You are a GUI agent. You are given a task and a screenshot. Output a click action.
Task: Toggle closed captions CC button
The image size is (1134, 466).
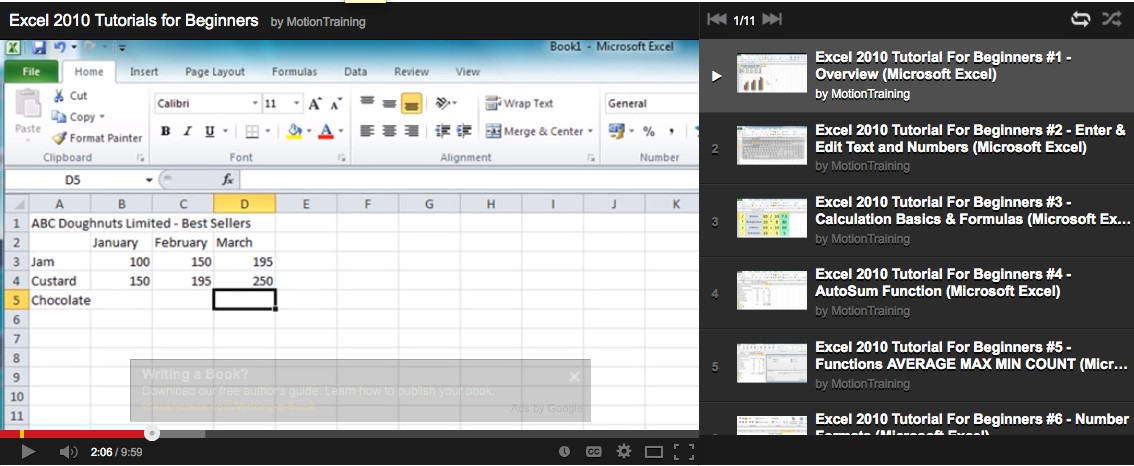pos(593,452)
